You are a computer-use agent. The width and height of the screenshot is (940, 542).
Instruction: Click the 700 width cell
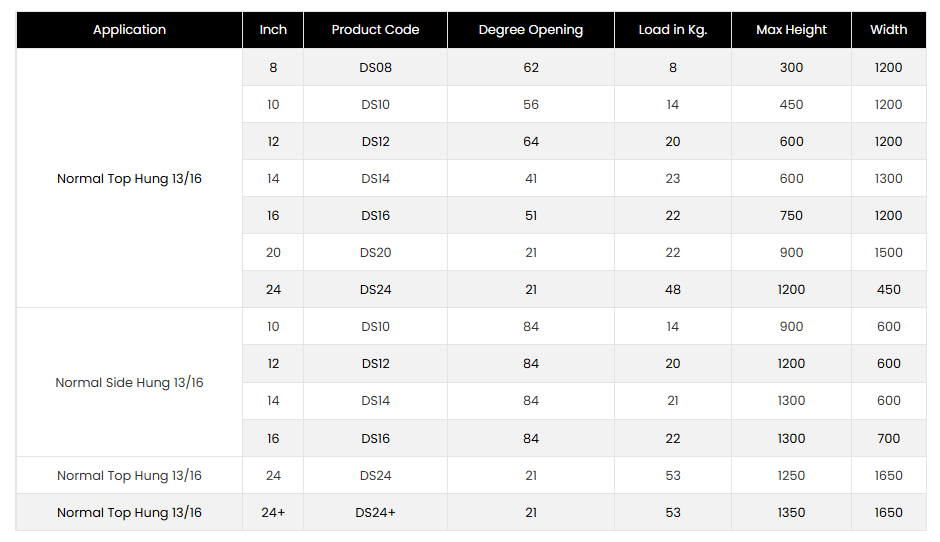888,439
